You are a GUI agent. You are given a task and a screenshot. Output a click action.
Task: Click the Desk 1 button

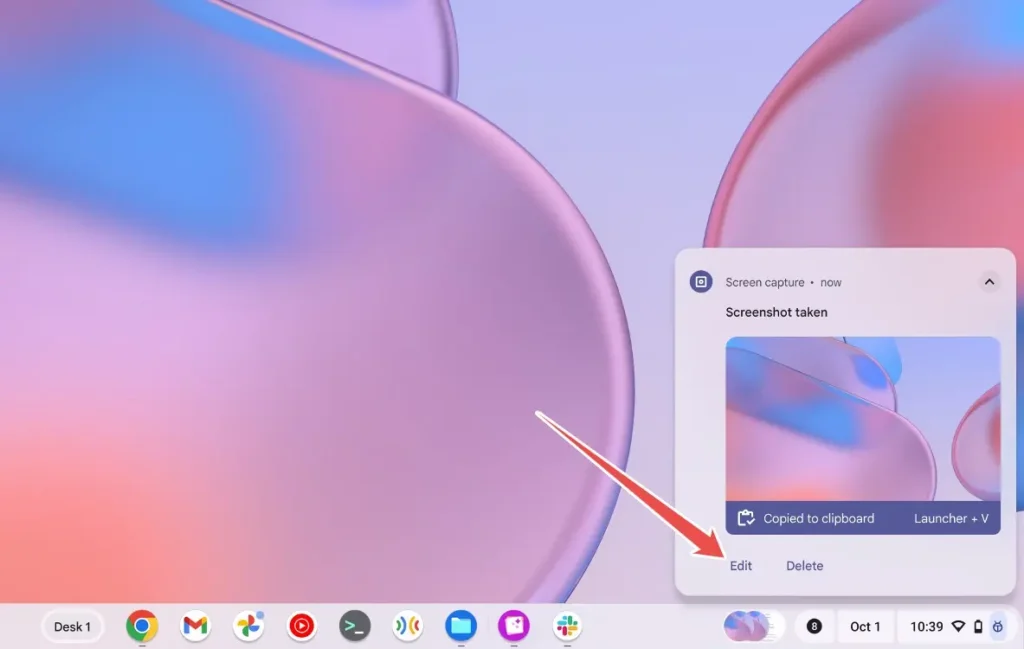tap(72, 627)
